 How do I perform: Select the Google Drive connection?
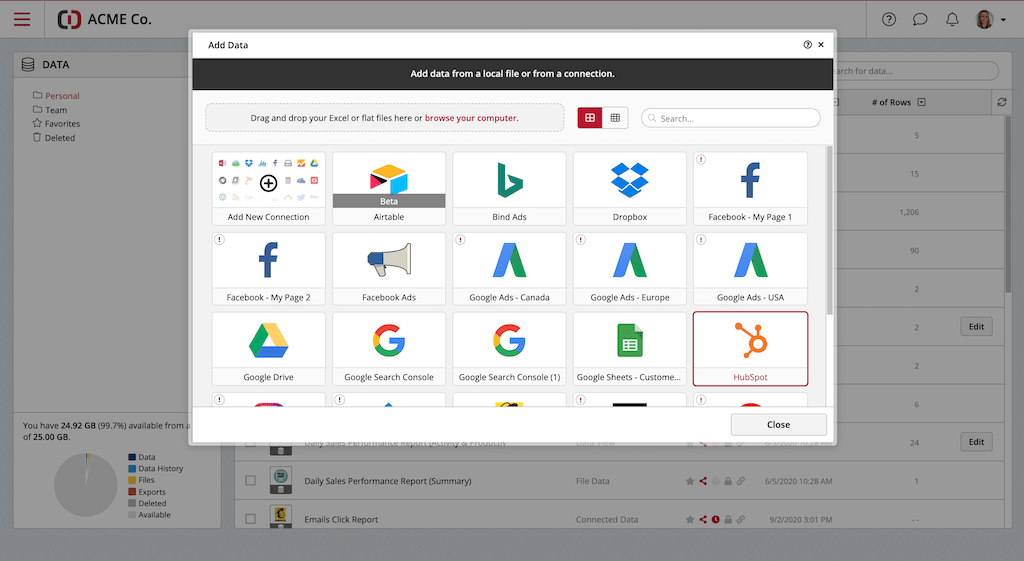point(268,349)
